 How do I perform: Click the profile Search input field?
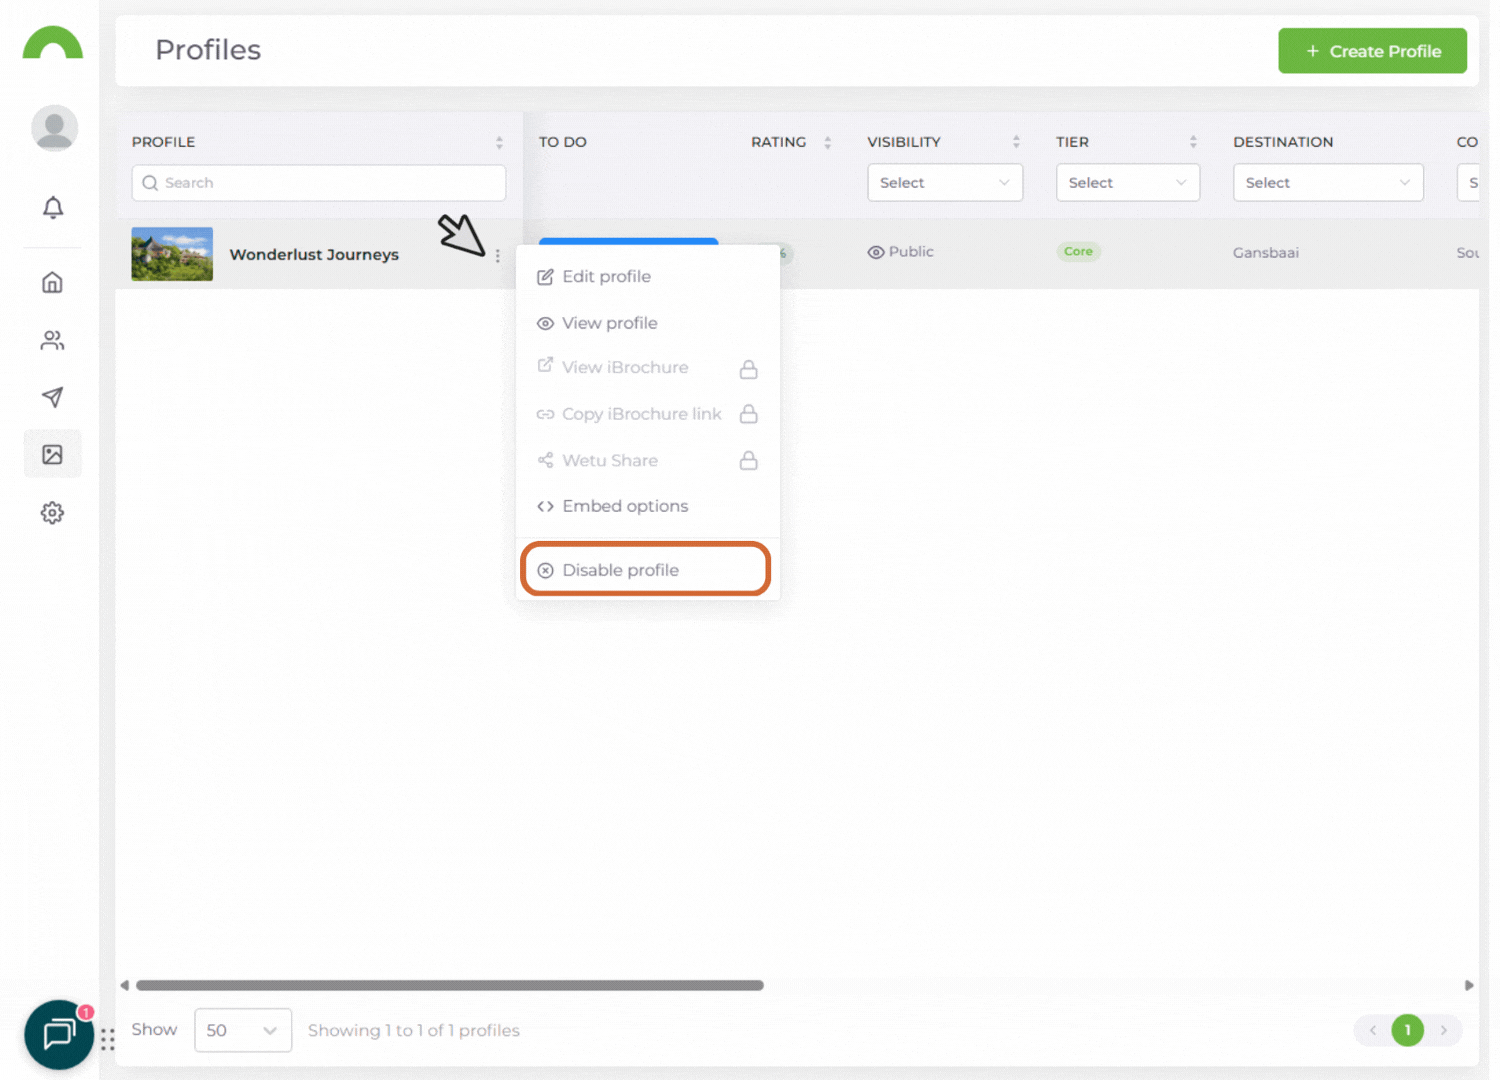point(319,183)
